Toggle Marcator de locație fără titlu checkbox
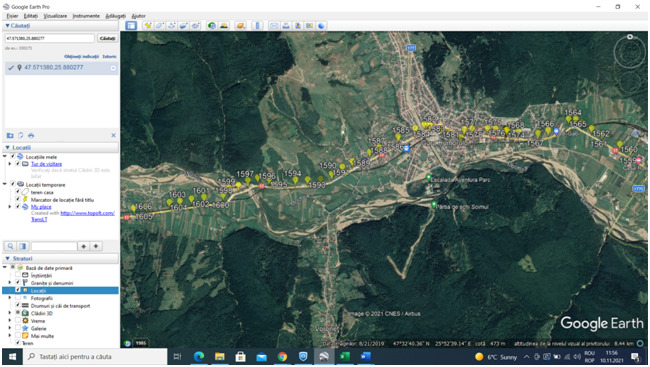Screen dimensions: 650x367 [x=18, y=199]
